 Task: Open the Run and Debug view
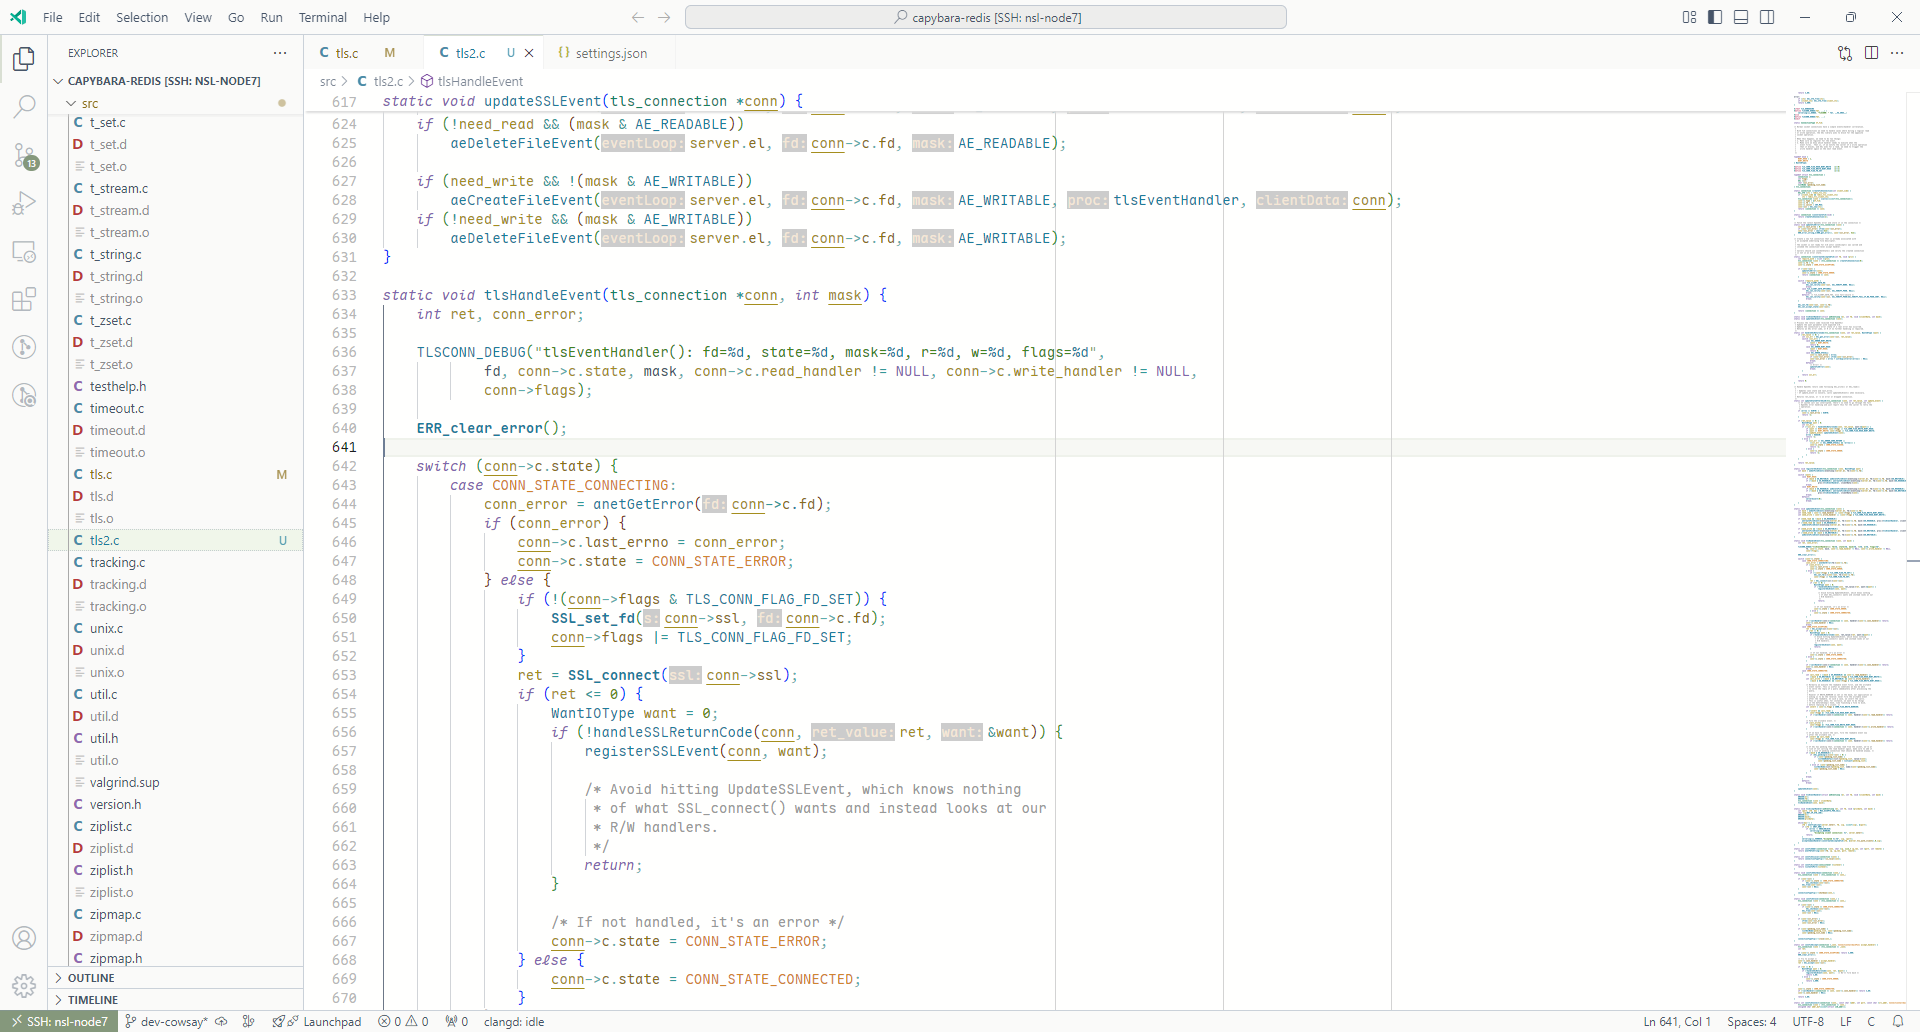coord(24,203)
